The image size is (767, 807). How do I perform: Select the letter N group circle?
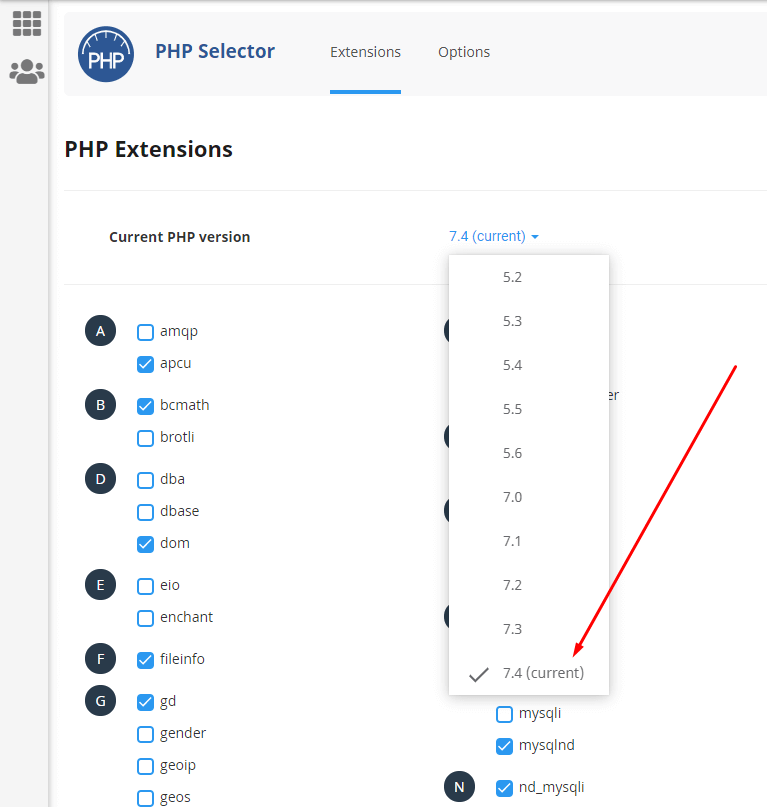[x=459, y=787]
